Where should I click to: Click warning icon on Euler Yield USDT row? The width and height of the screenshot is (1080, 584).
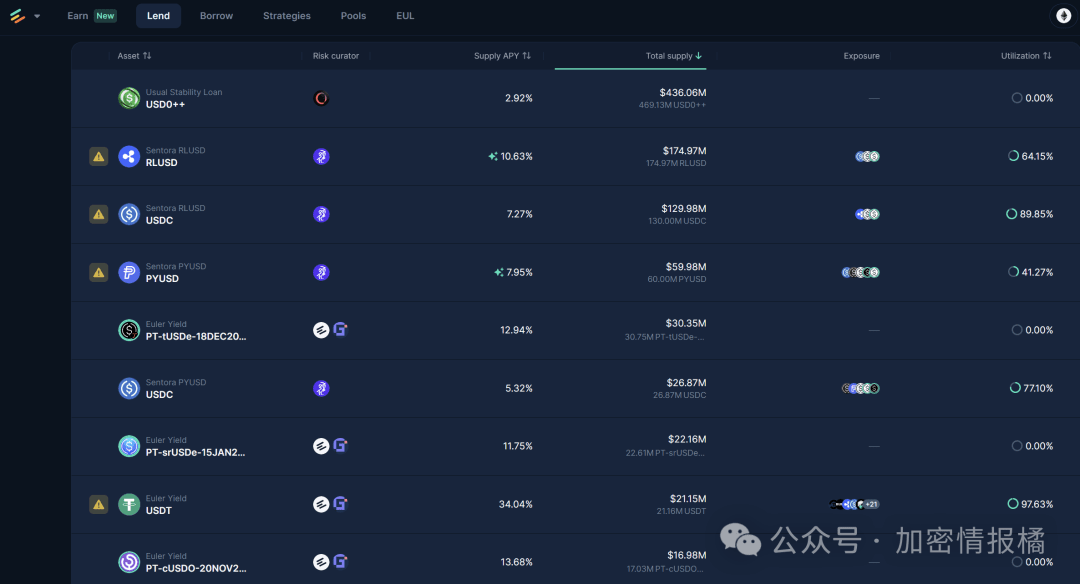tap(98, 504)
